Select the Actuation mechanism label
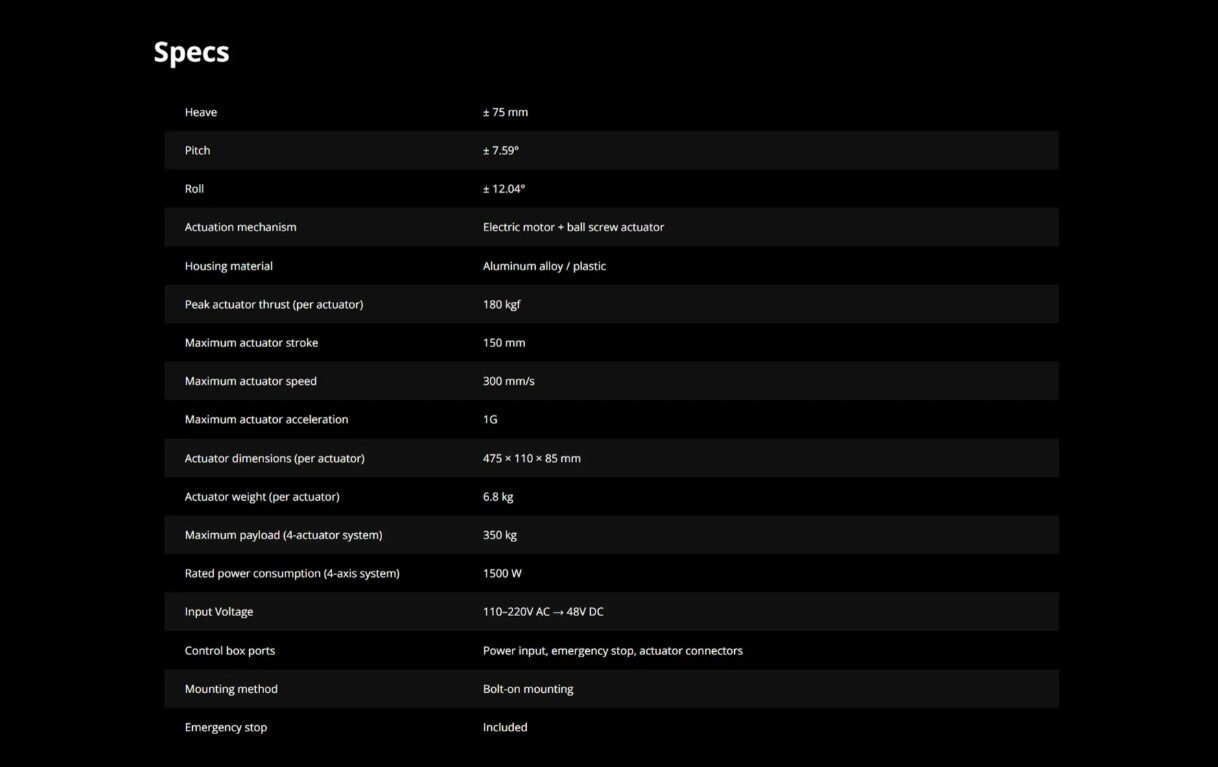The image size is (1218, 767). click(x=241, y=227)
